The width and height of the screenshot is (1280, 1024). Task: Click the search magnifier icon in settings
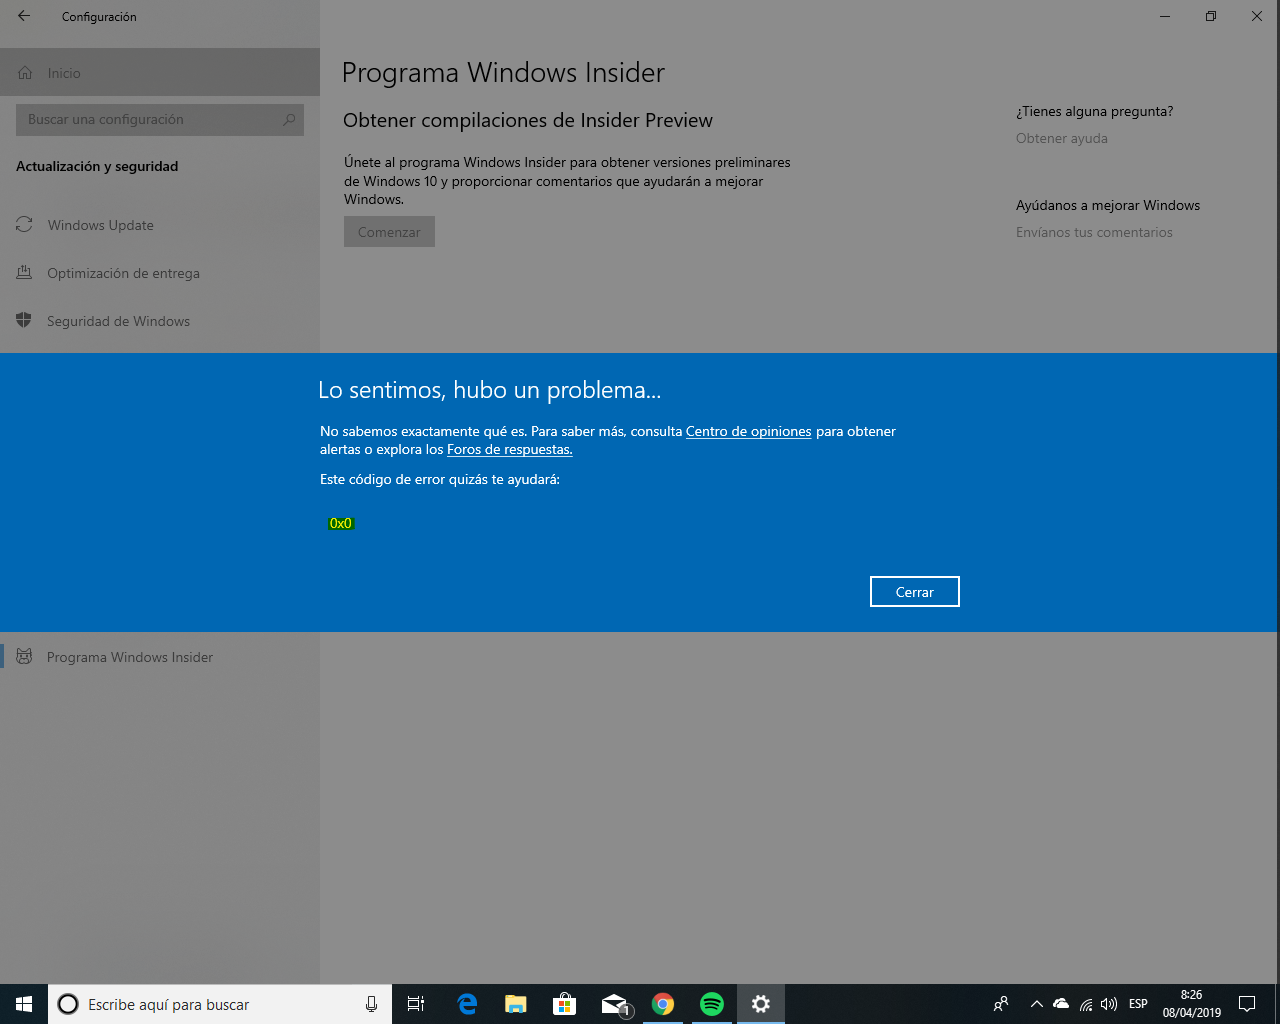click(x=289, y=119)
